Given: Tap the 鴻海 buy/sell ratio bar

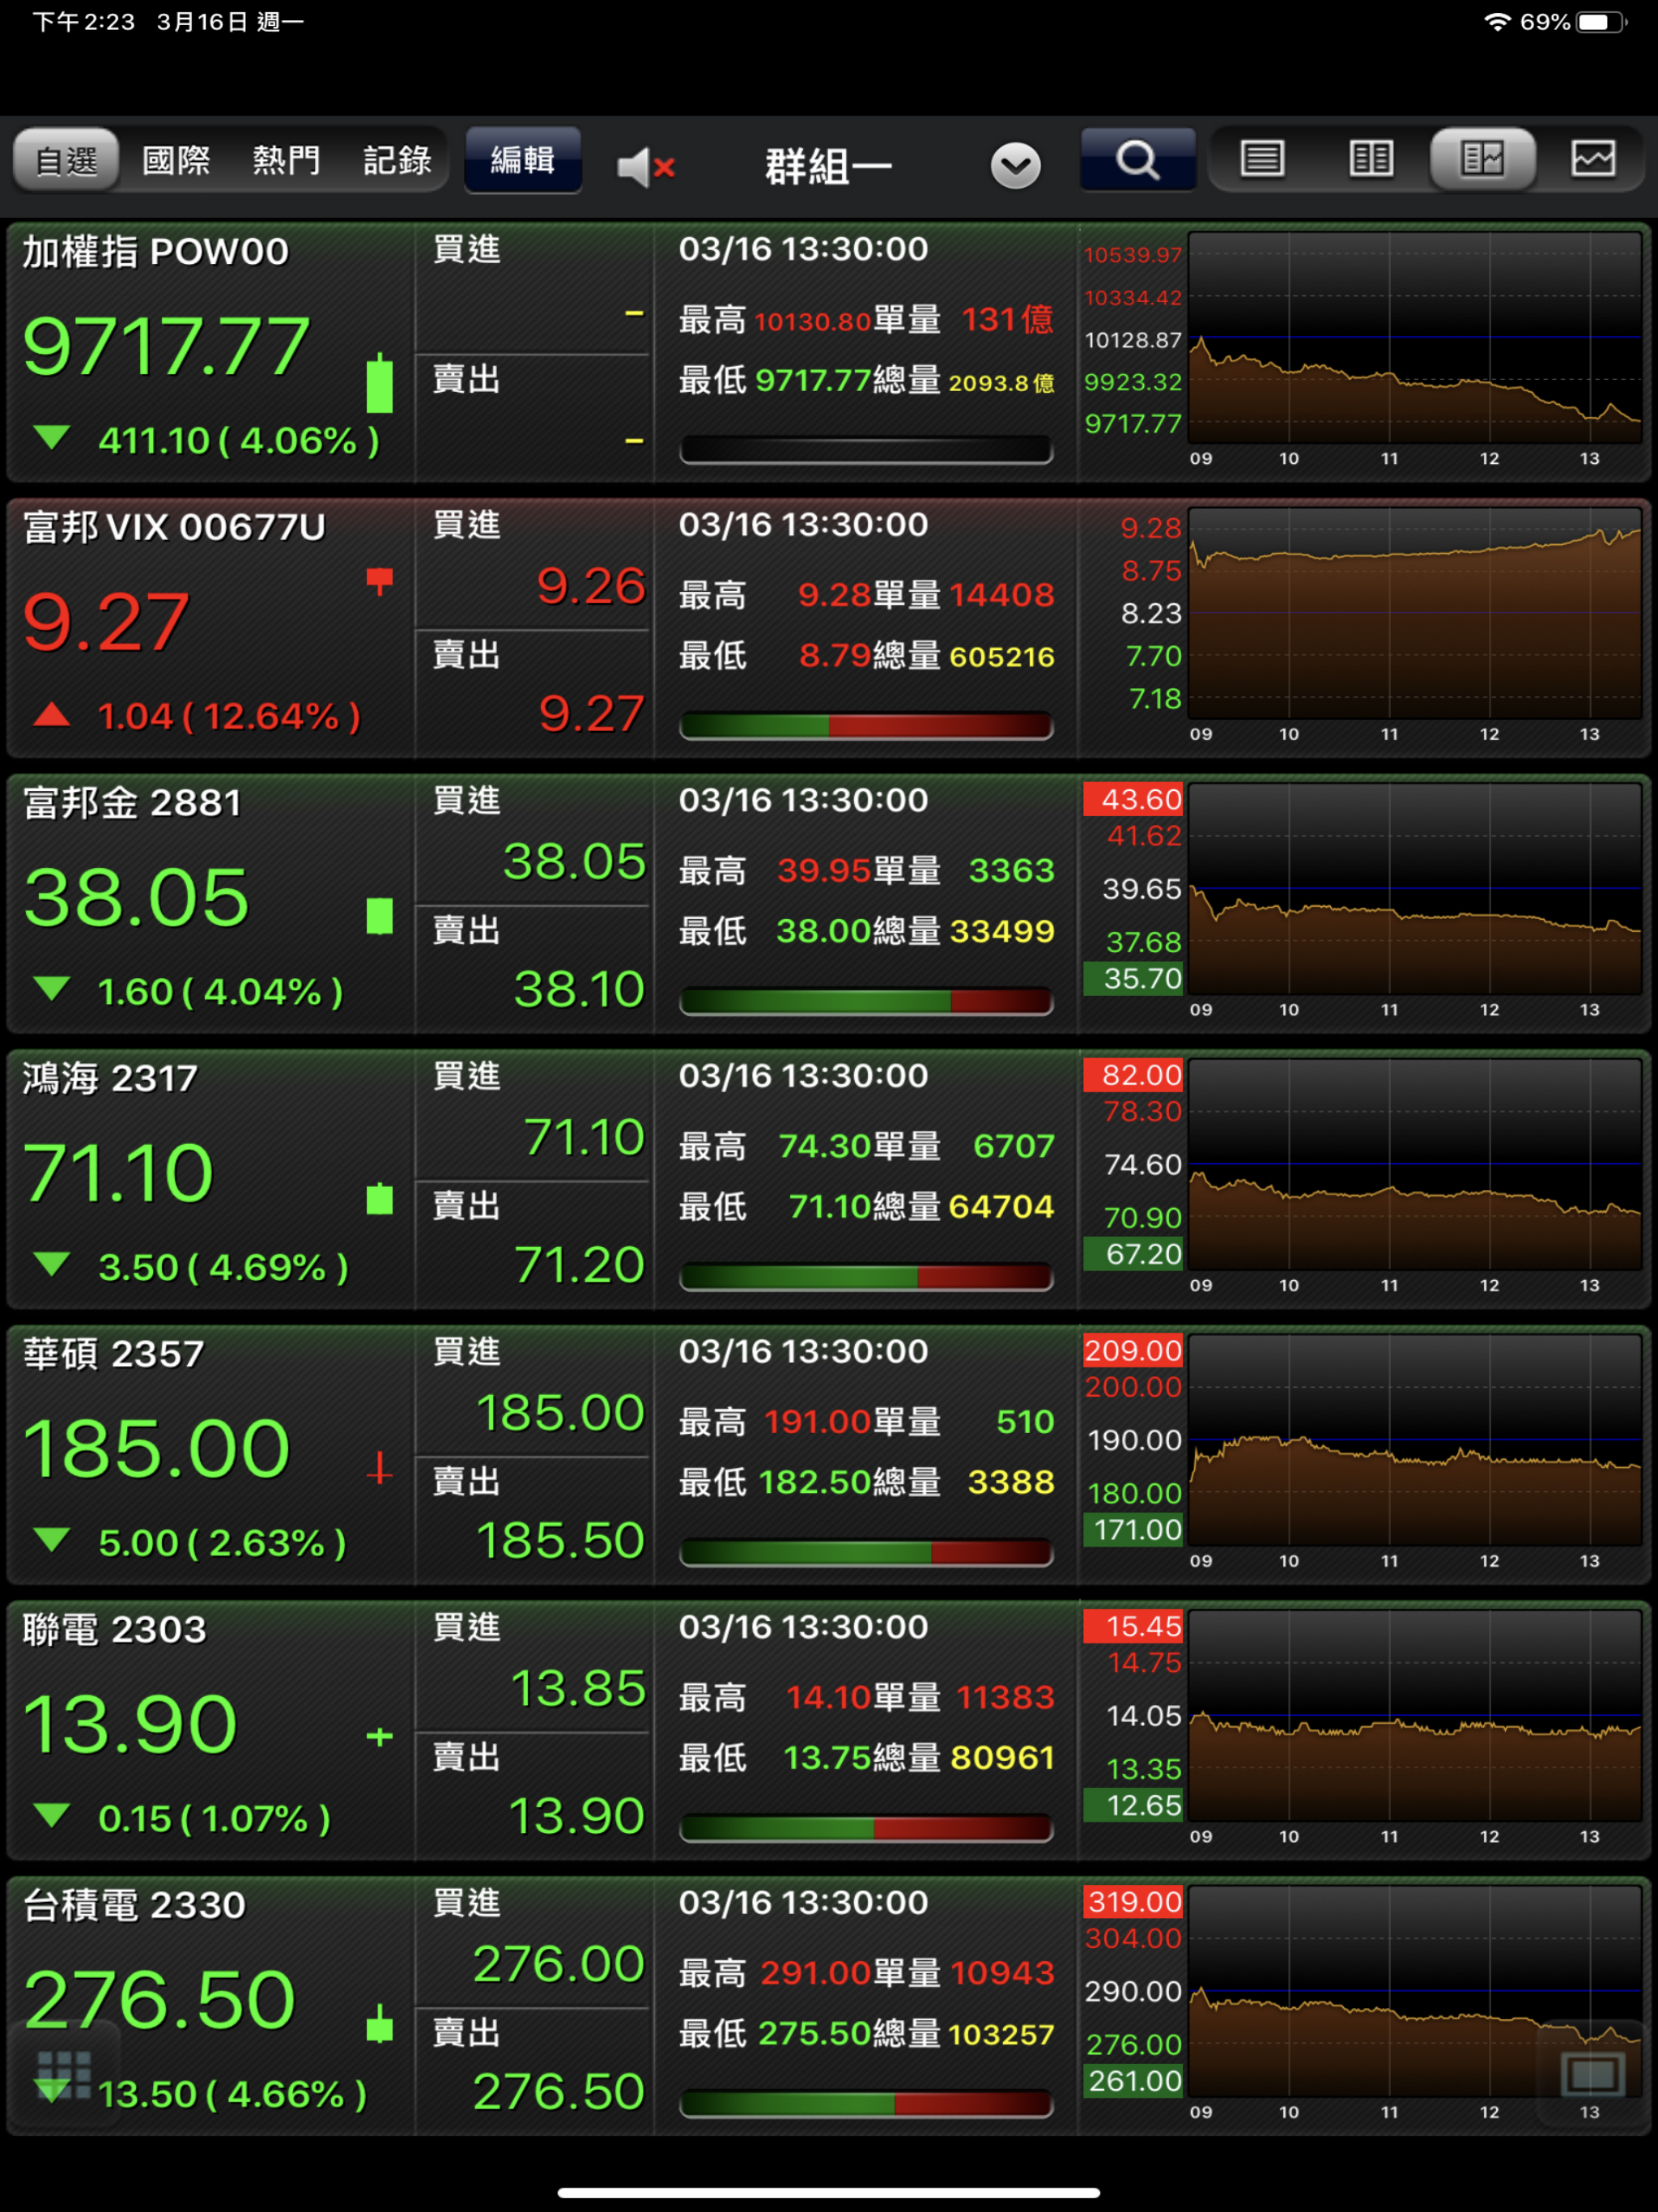Looking at the screenshot, I should (866, 1277).
